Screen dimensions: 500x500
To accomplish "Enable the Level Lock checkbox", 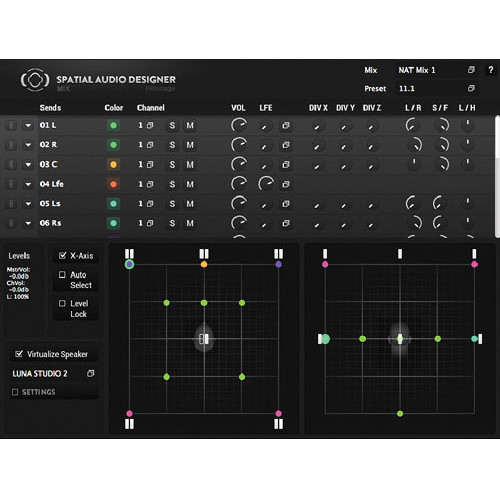I will pos(62,303).
